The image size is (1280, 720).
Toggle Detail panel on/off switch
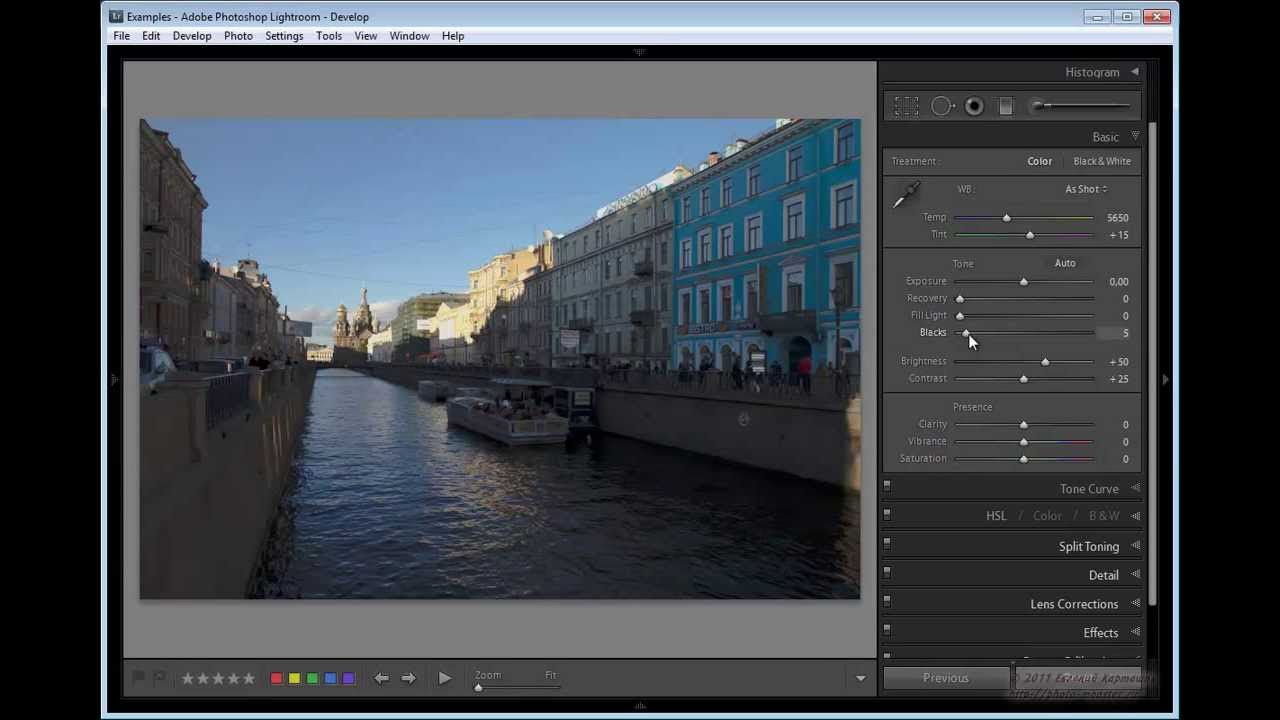(887, 573)
